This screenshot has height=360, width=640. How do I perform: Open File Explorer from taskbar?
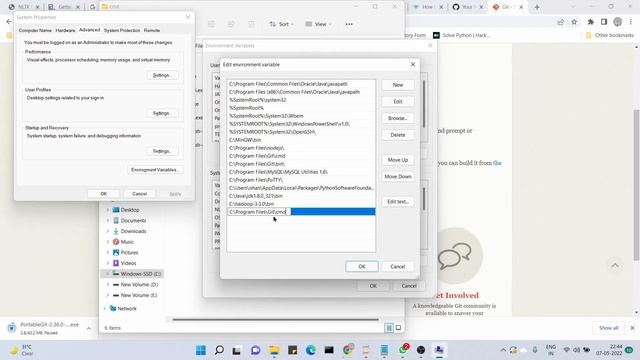(274, 350)
